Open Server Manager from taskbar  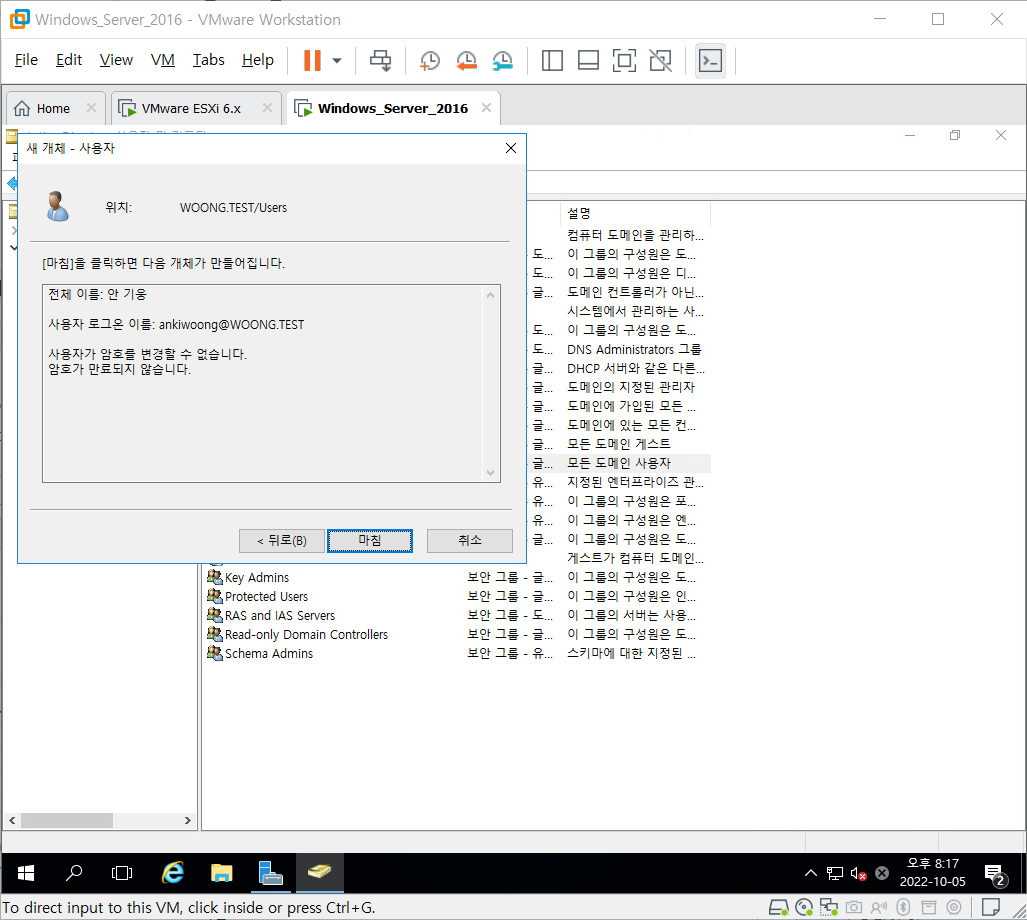[270, 873]
